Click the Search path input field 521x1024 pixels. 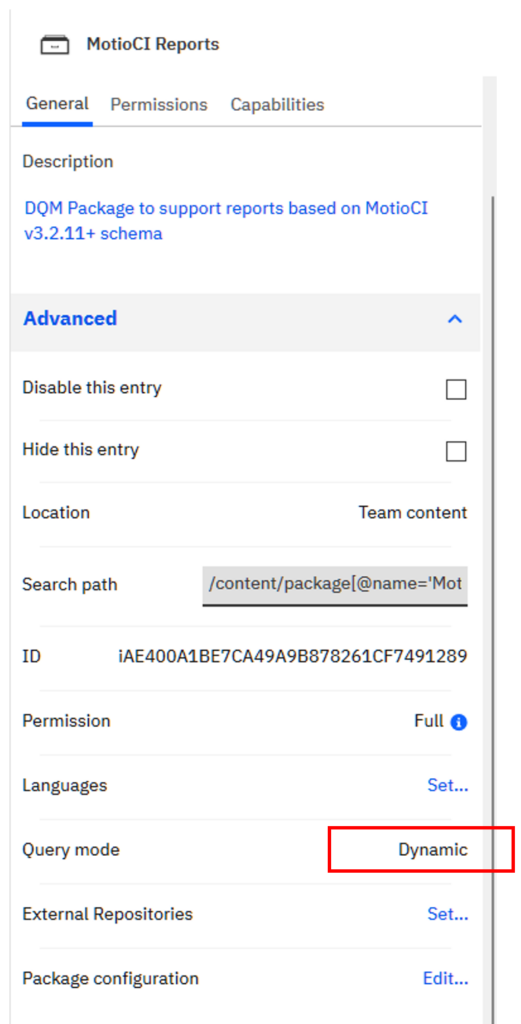[x=335, y=585]
